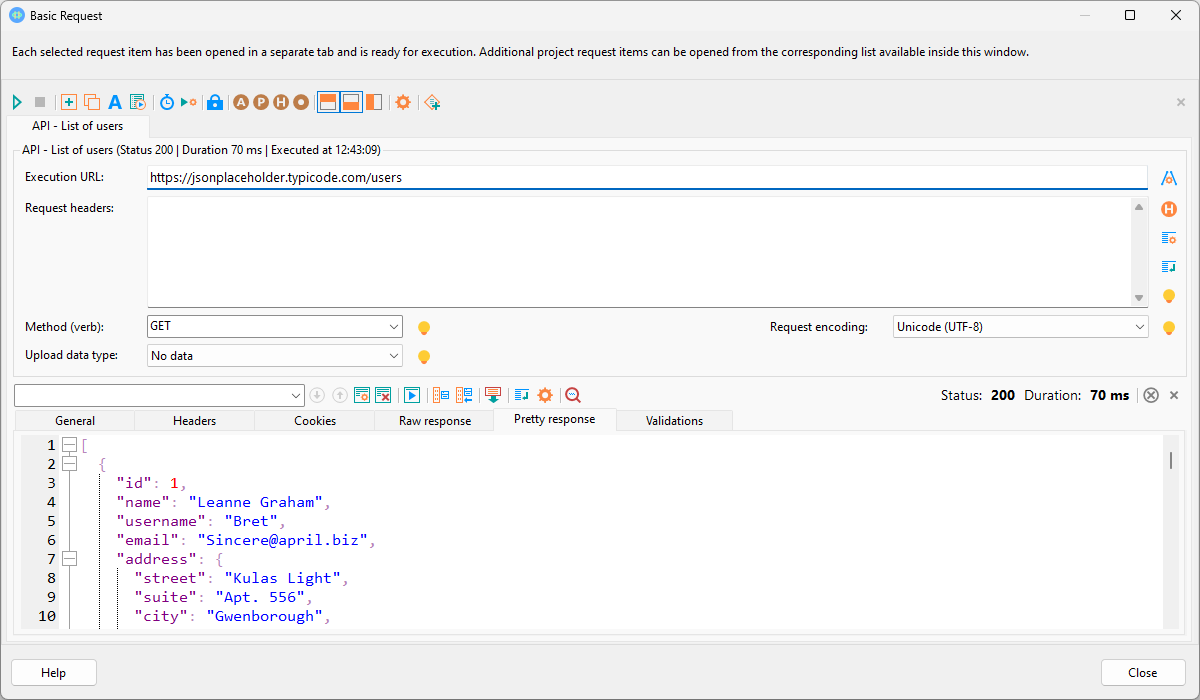Open the Method (verb) GET dropdown

pos(275,326)
